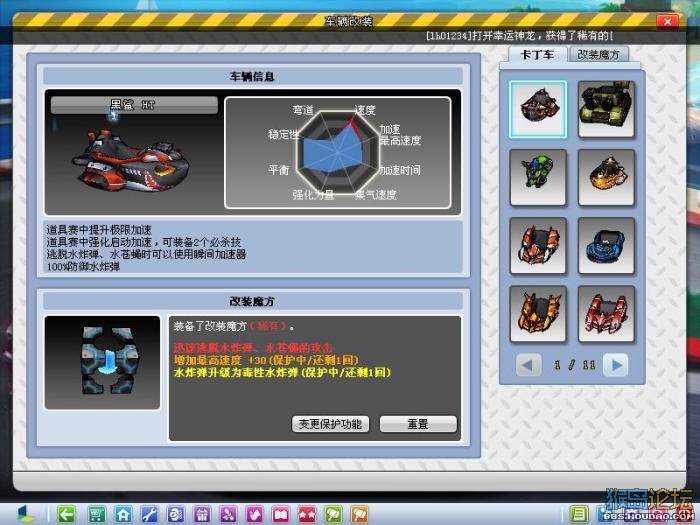Open the pink open-book icon
This screenshot has width=700, height=525.
281,515
